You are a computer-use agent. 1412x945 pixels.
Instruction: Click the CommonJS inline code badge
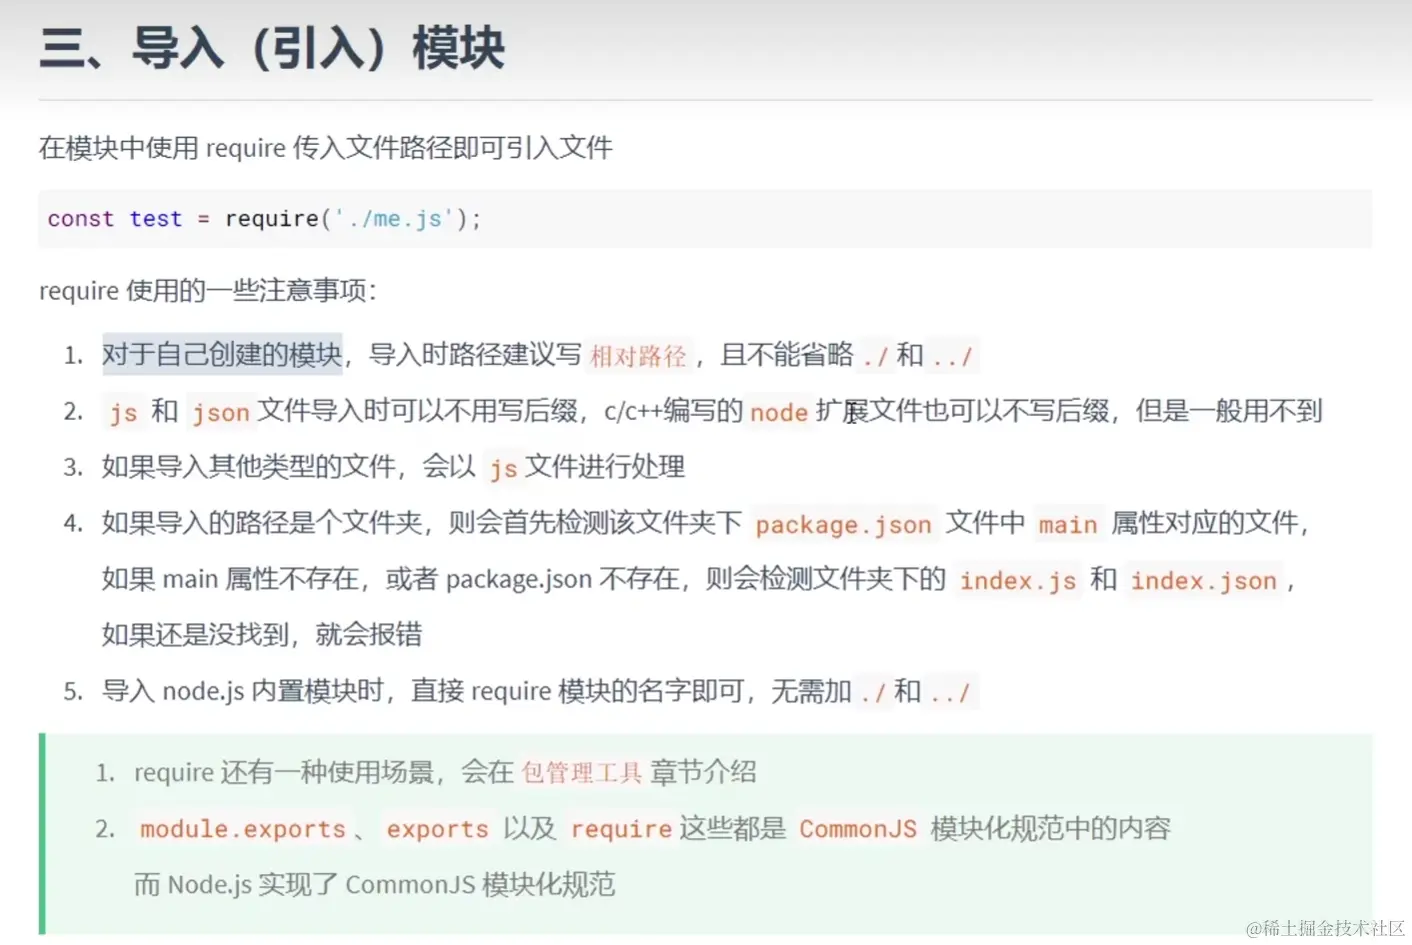pyautogui.click(x=858, y=829)
